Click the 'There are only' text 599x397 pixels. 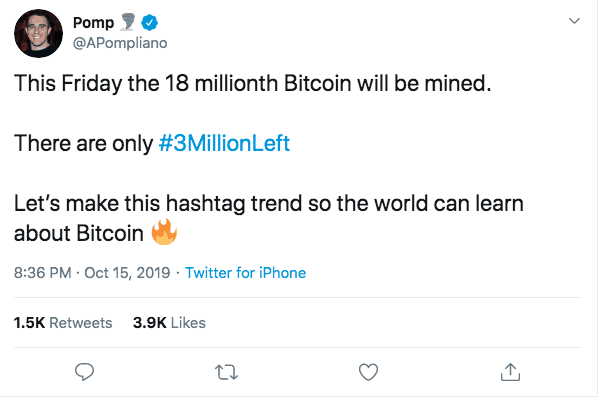[84, 143]
